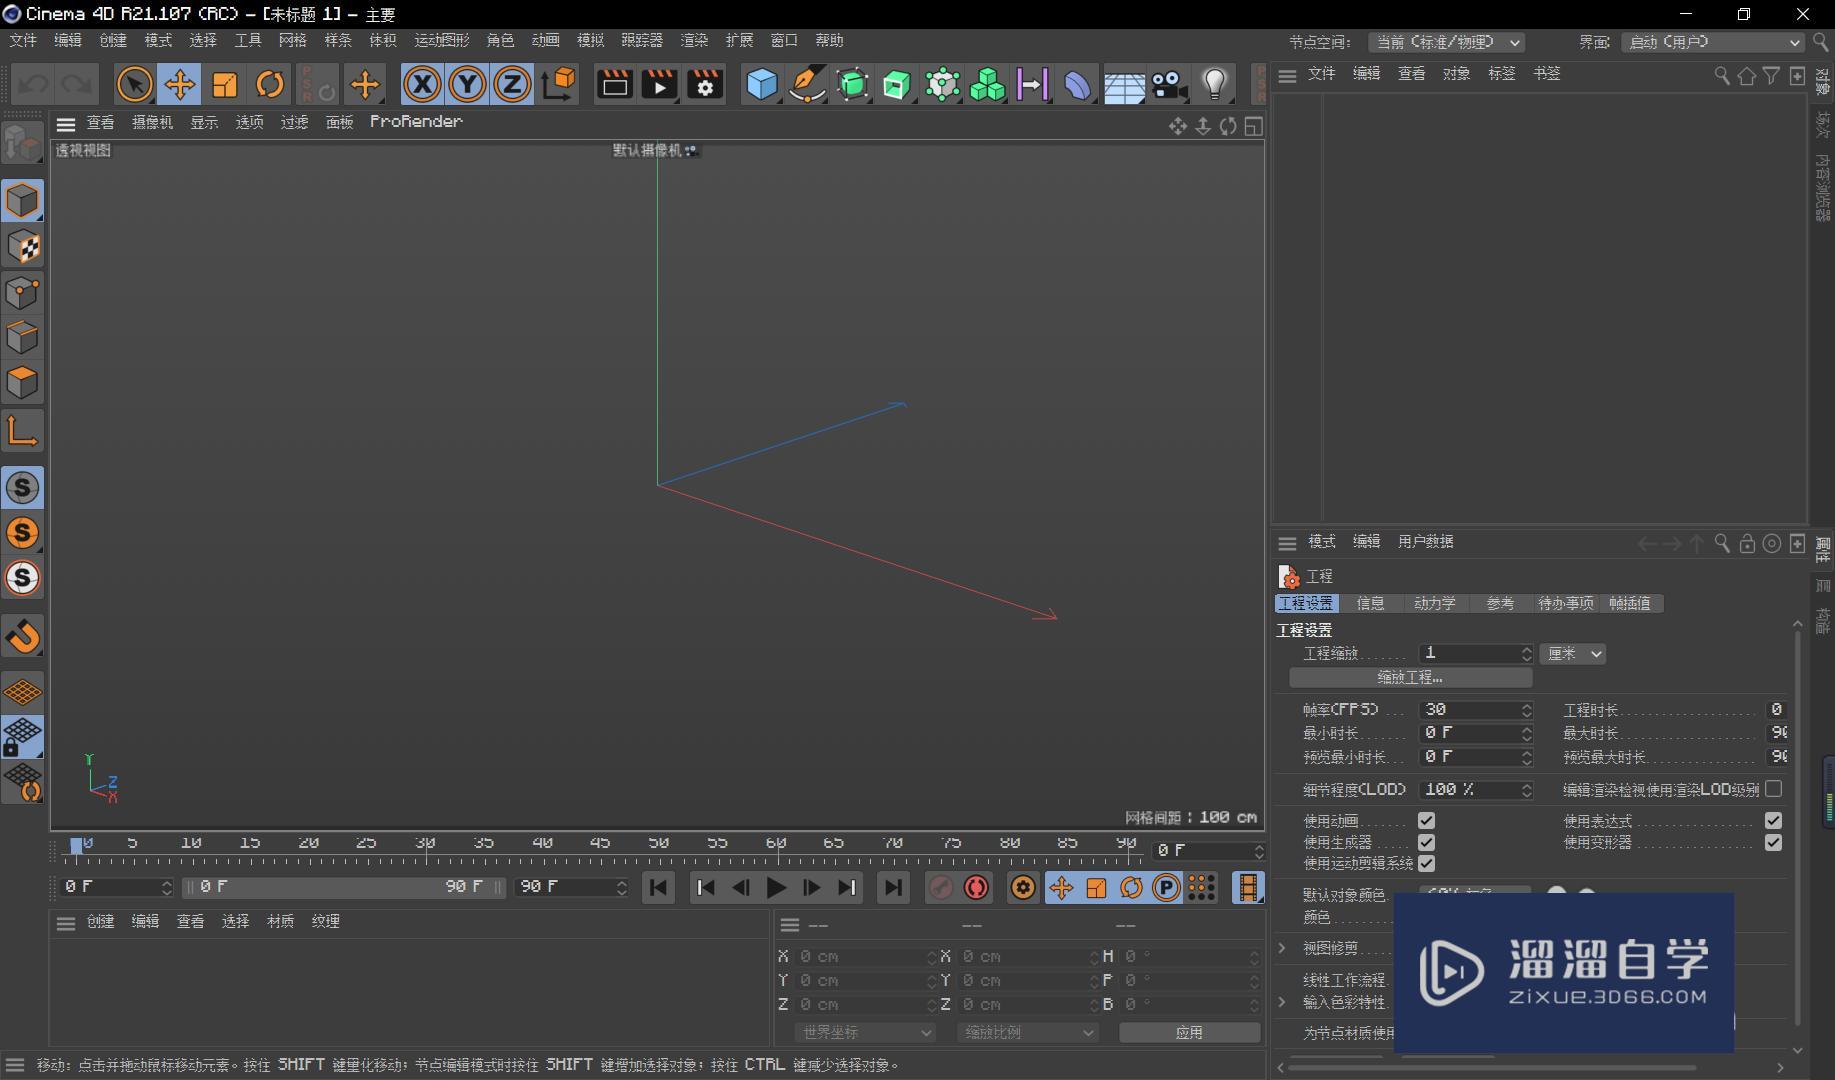Click the coordinate system cube icon
Screen dimensions: 1835x1080
pos(559,85)
